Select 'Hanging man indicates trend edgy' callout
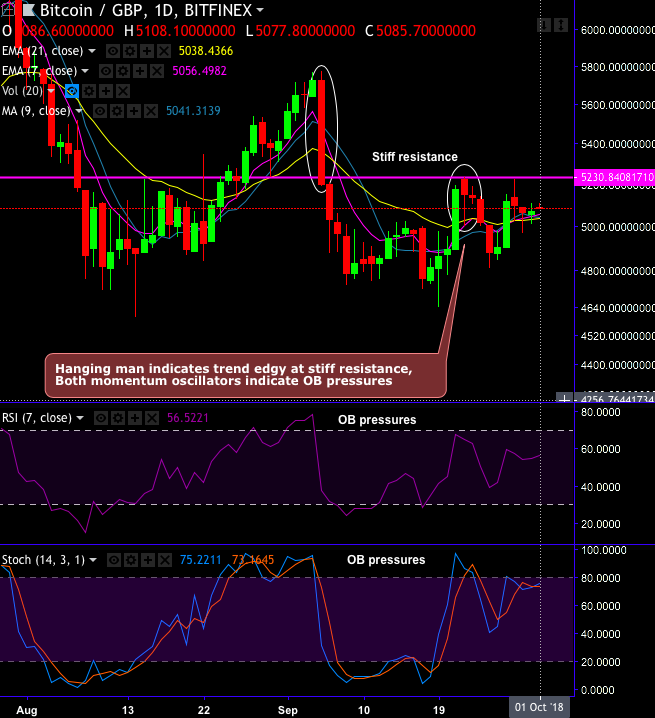The width and height of the screenshot is (655, 718). tap(246, 375)
